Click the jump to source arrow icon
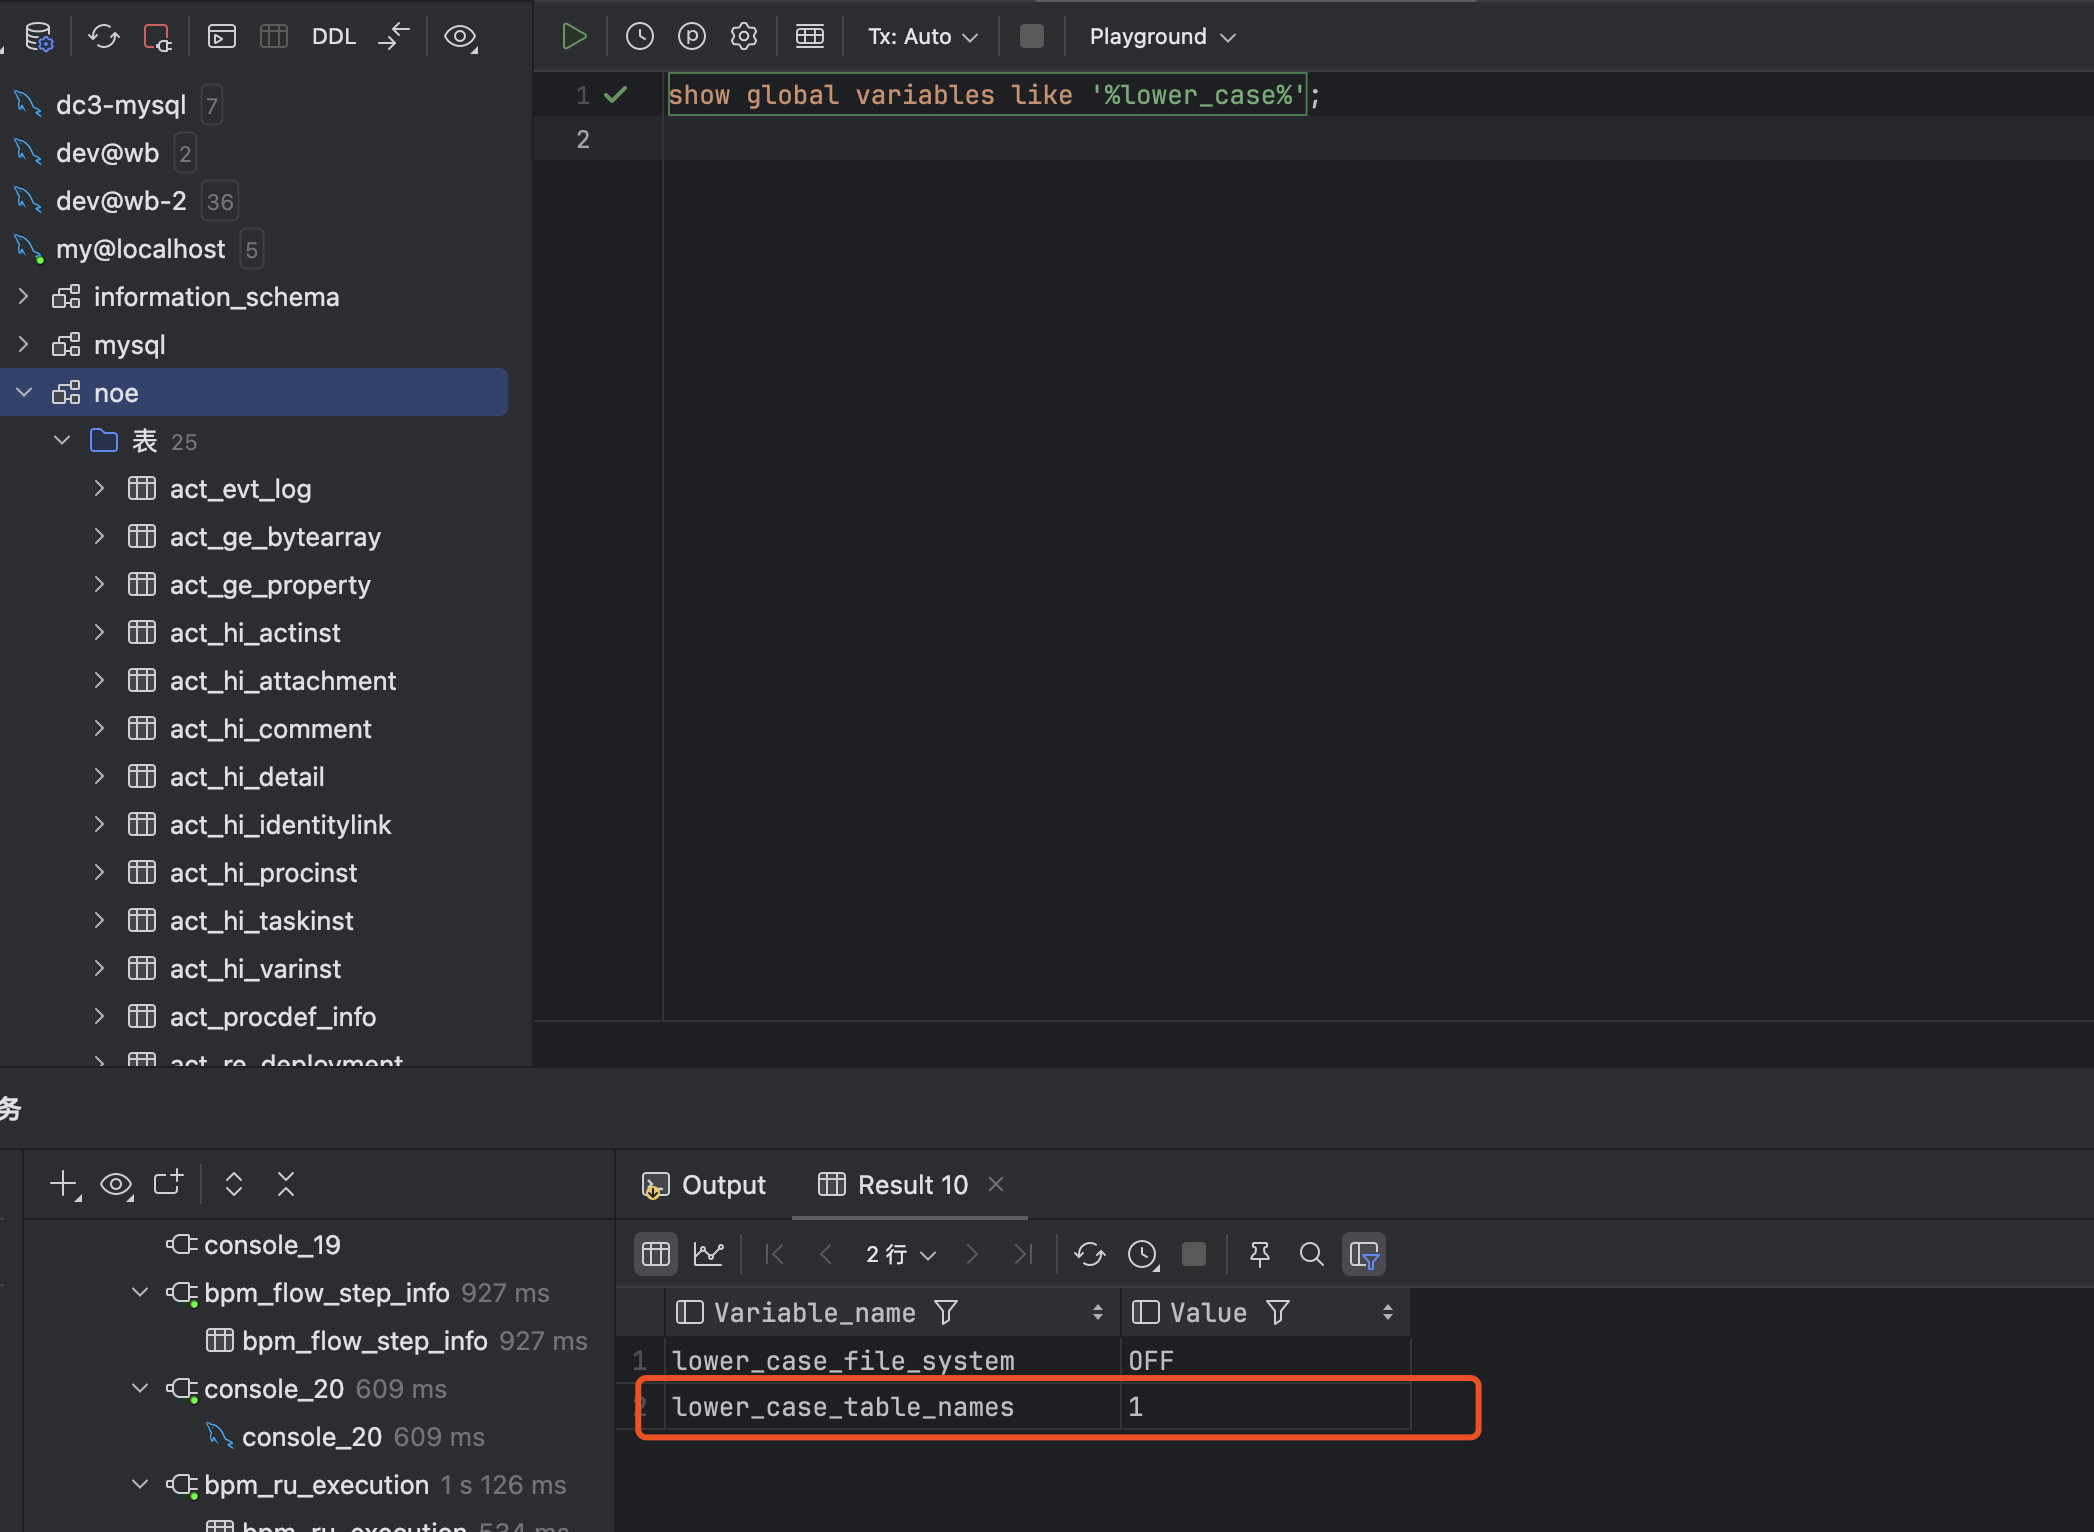 [395, 37]
